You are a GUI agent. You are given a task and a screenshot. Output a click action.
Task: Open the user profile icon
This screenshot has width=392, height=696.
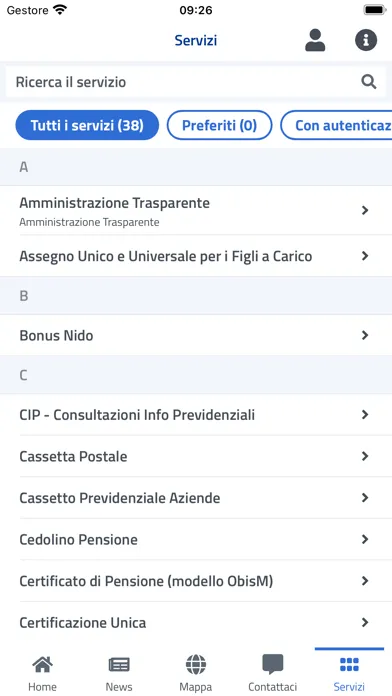tap(315, 40)
